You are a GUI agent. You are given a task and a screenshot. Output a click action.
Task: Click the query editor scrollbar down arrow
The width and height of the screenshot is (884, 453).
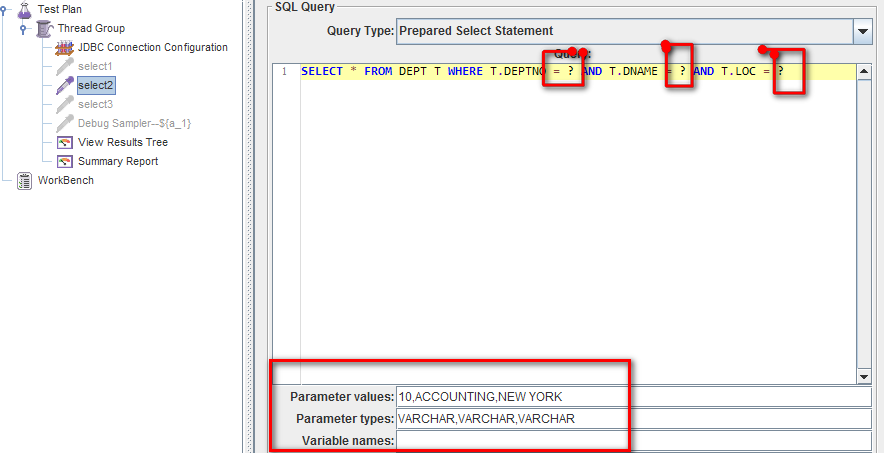click(865, 376)
